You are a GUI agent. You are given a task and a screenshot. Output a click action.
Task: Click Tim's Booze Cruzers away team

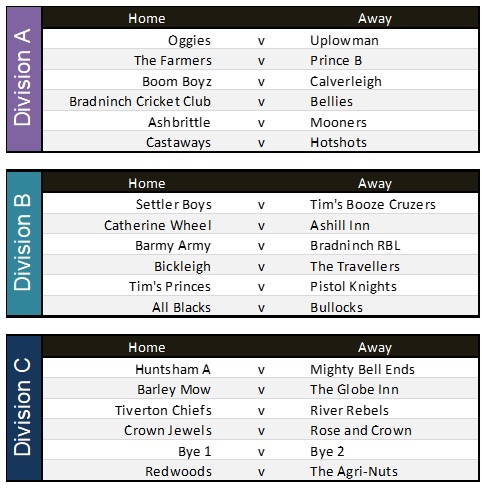point(373,205)
